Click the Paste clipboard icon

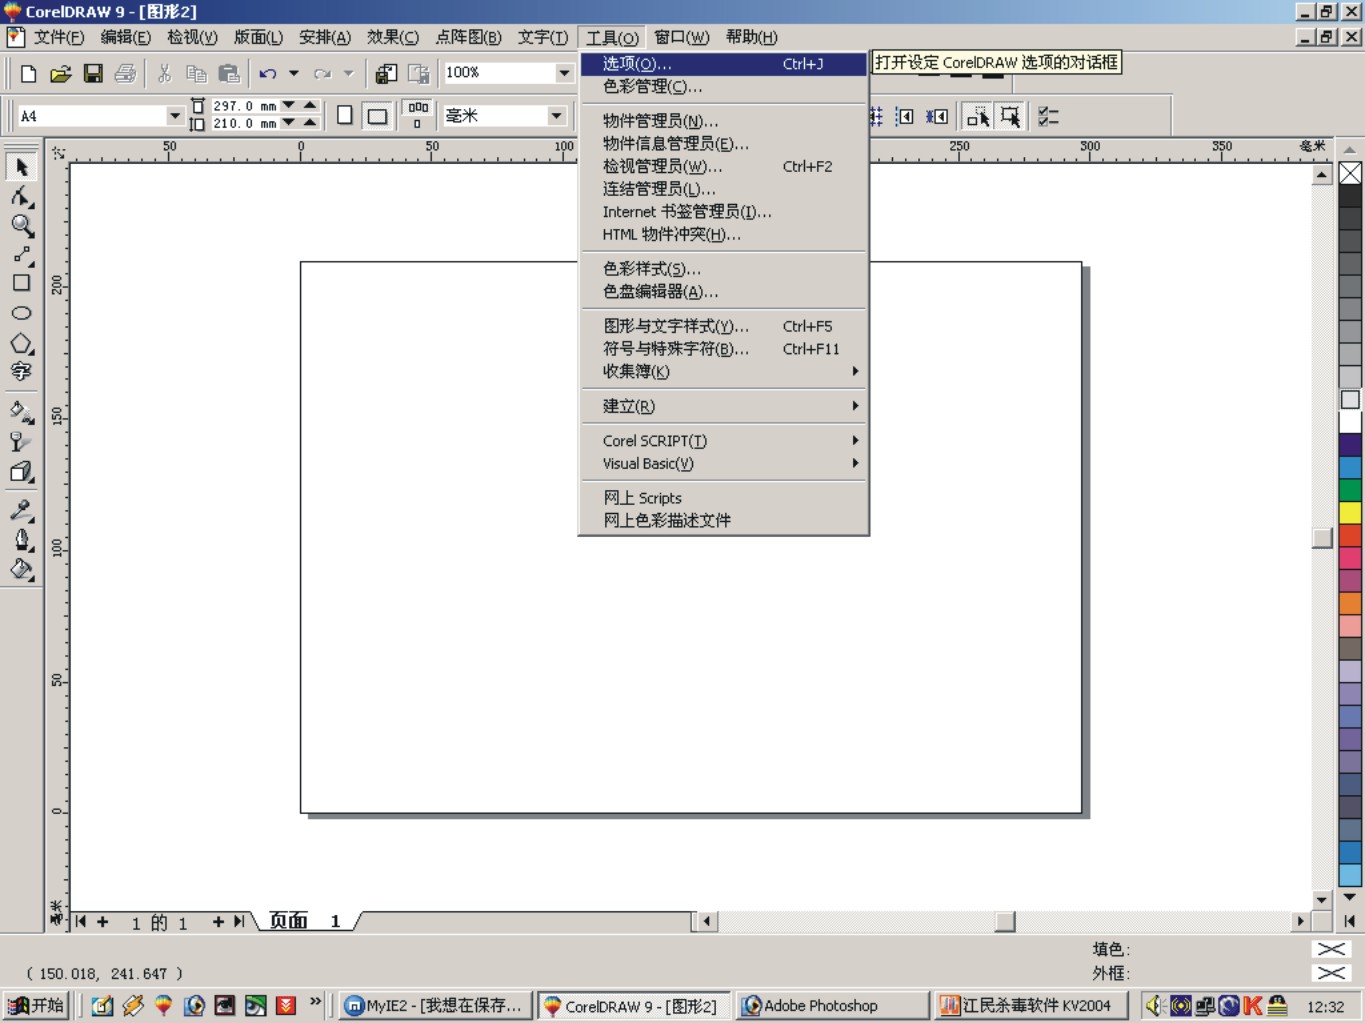pos(229,73)
